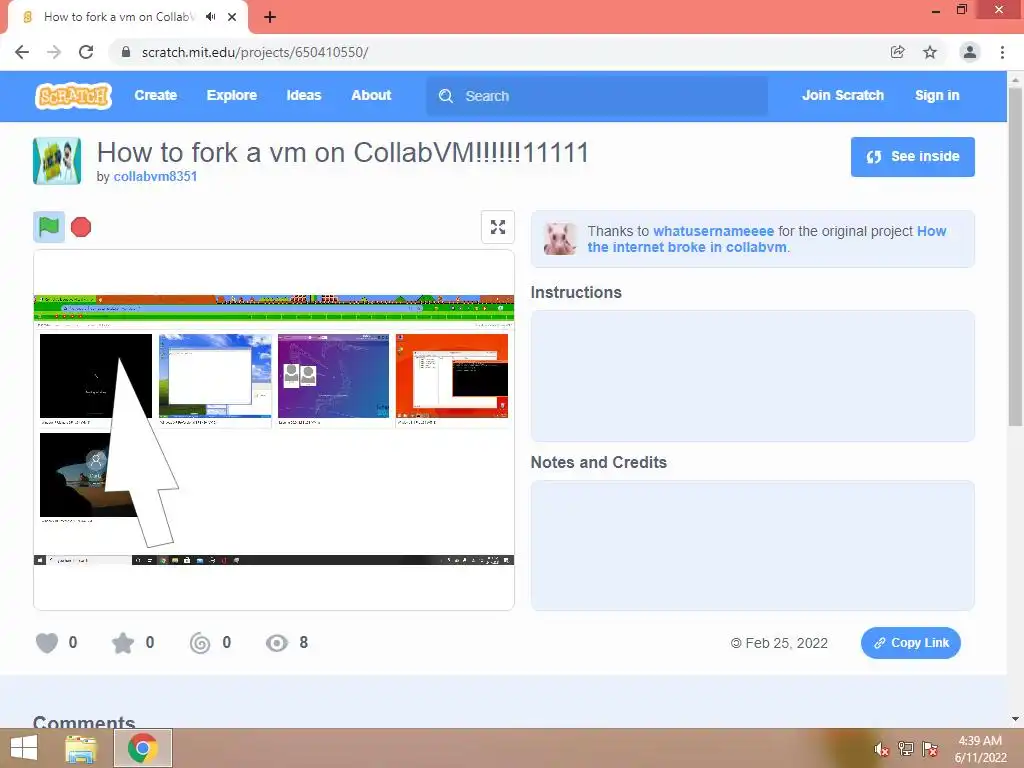Select the 'How to fork a vm on Collab' tab
The width and height of the screenshot is (1024, 768).
point(128,17)
